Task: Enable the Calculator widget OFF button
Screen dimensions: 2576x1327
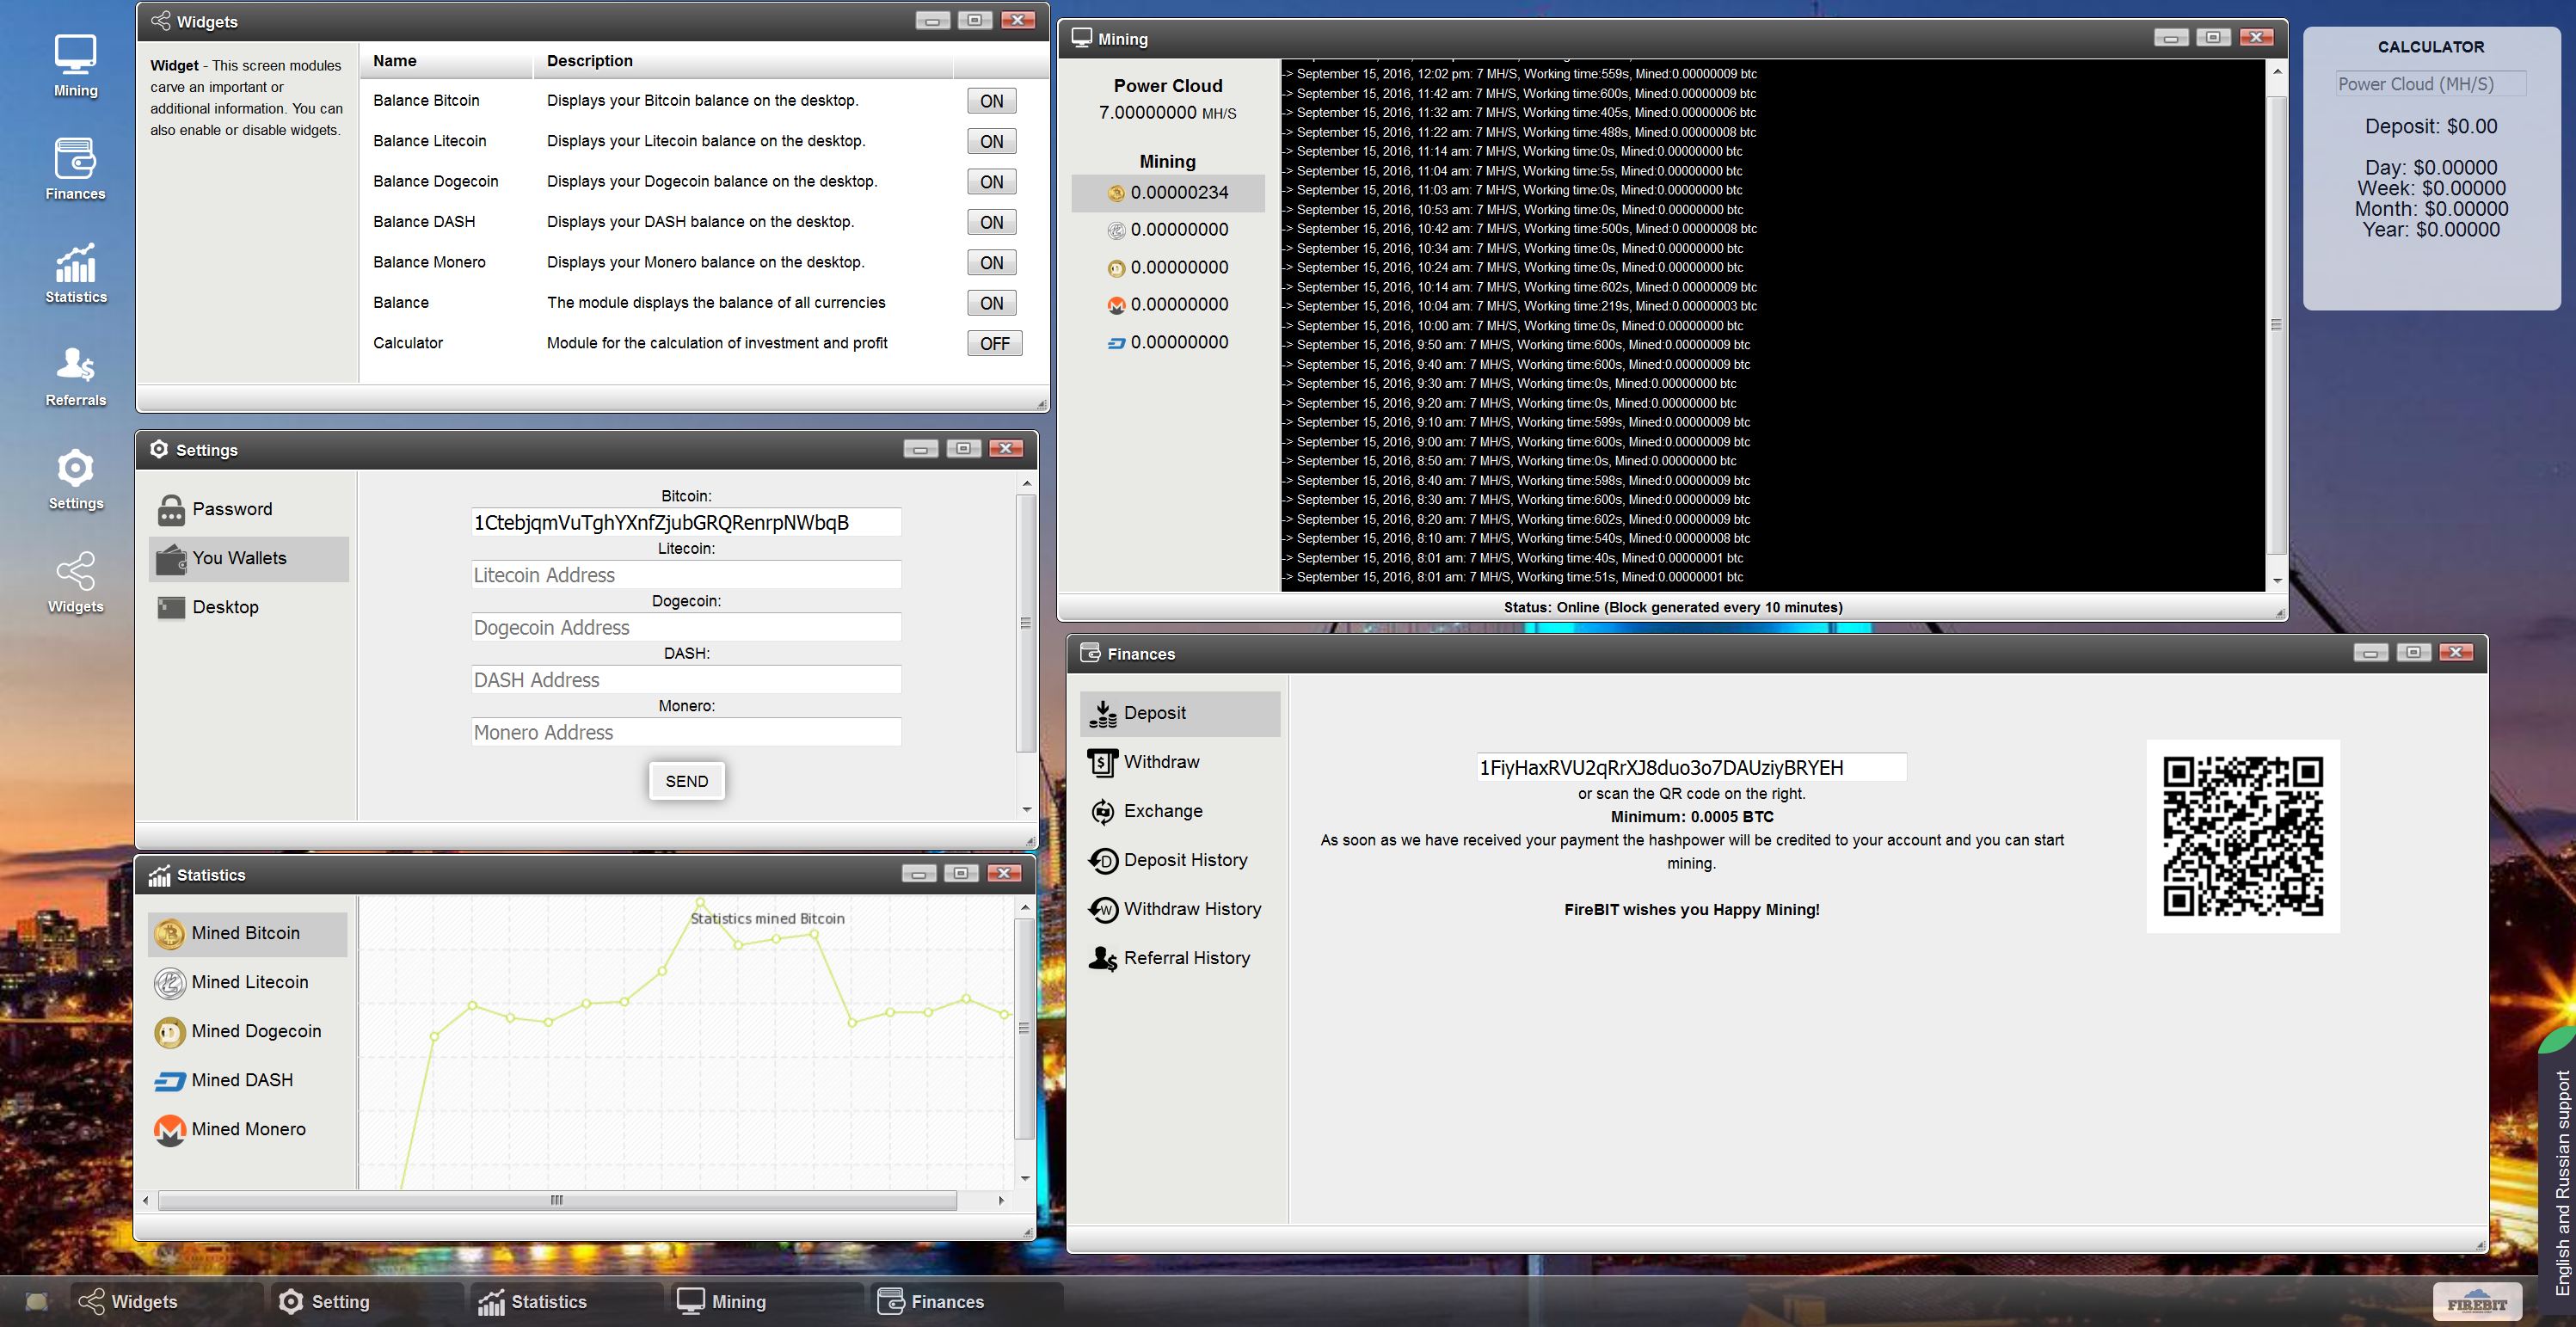Action: pyautogui.click(x=995, y=344)
